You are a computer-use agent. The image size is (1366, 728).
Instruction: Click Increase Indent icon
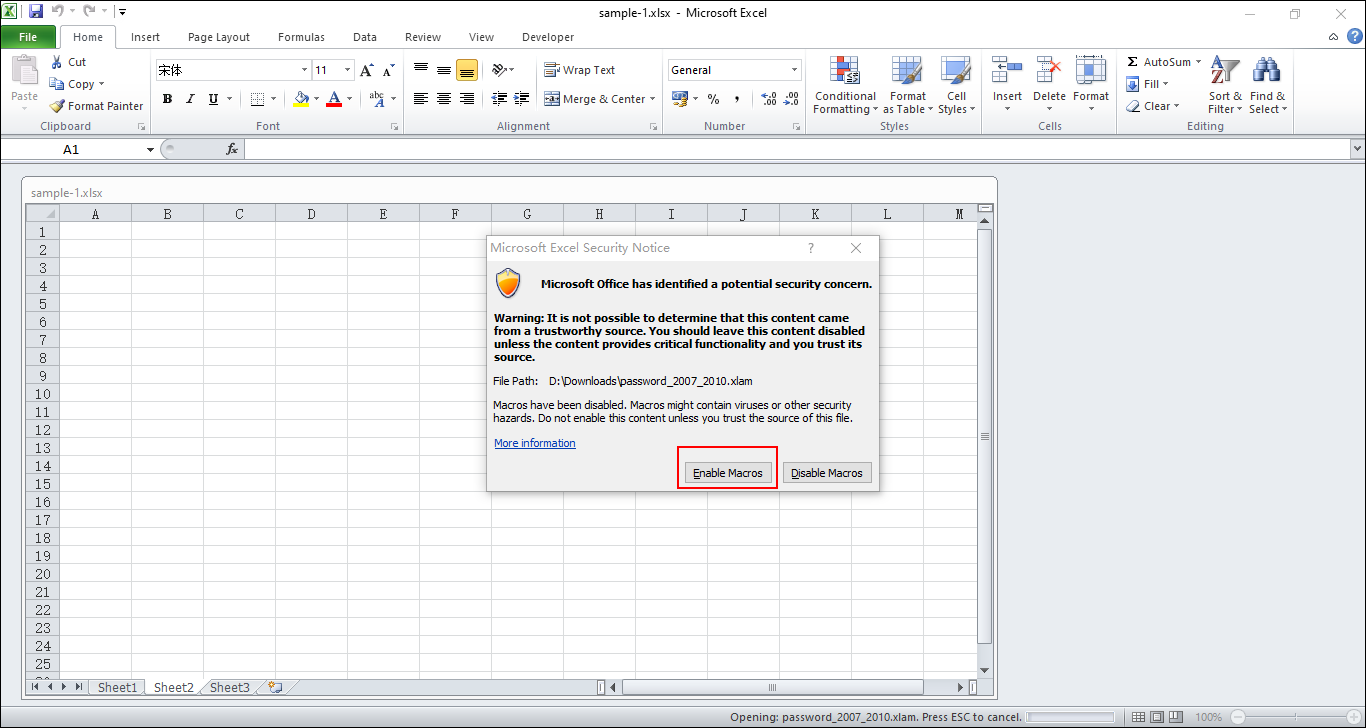coord(522,99)
